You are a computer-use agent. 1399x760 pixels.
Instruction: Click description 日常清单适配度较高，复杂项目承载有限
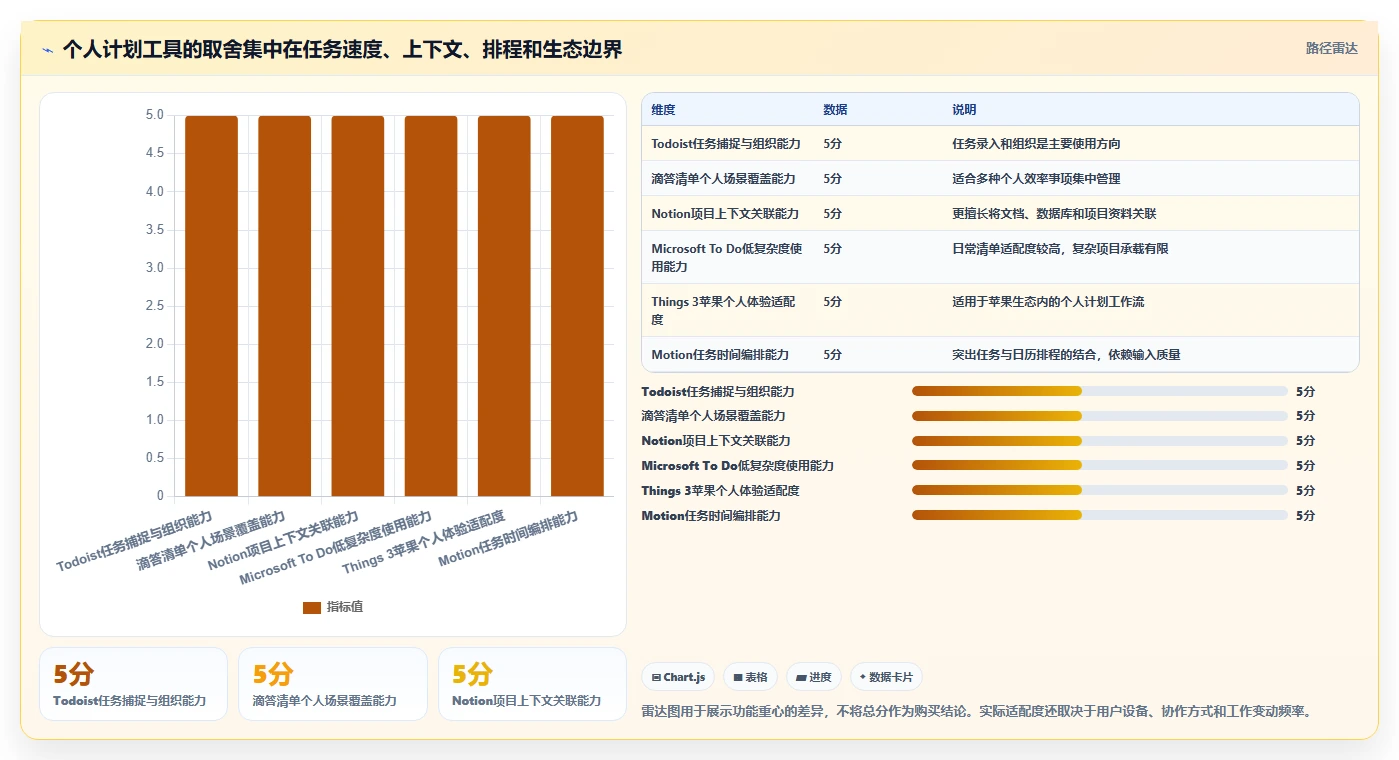coord(1060,249)
